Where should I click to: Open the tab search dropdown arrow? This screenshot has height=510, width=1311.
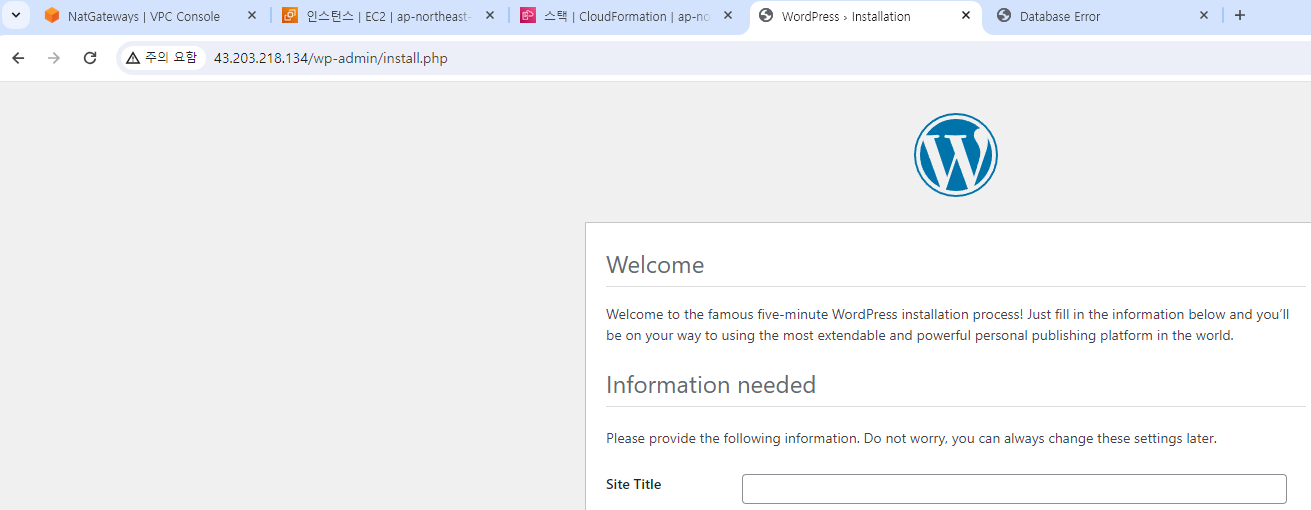pos(16,15)
